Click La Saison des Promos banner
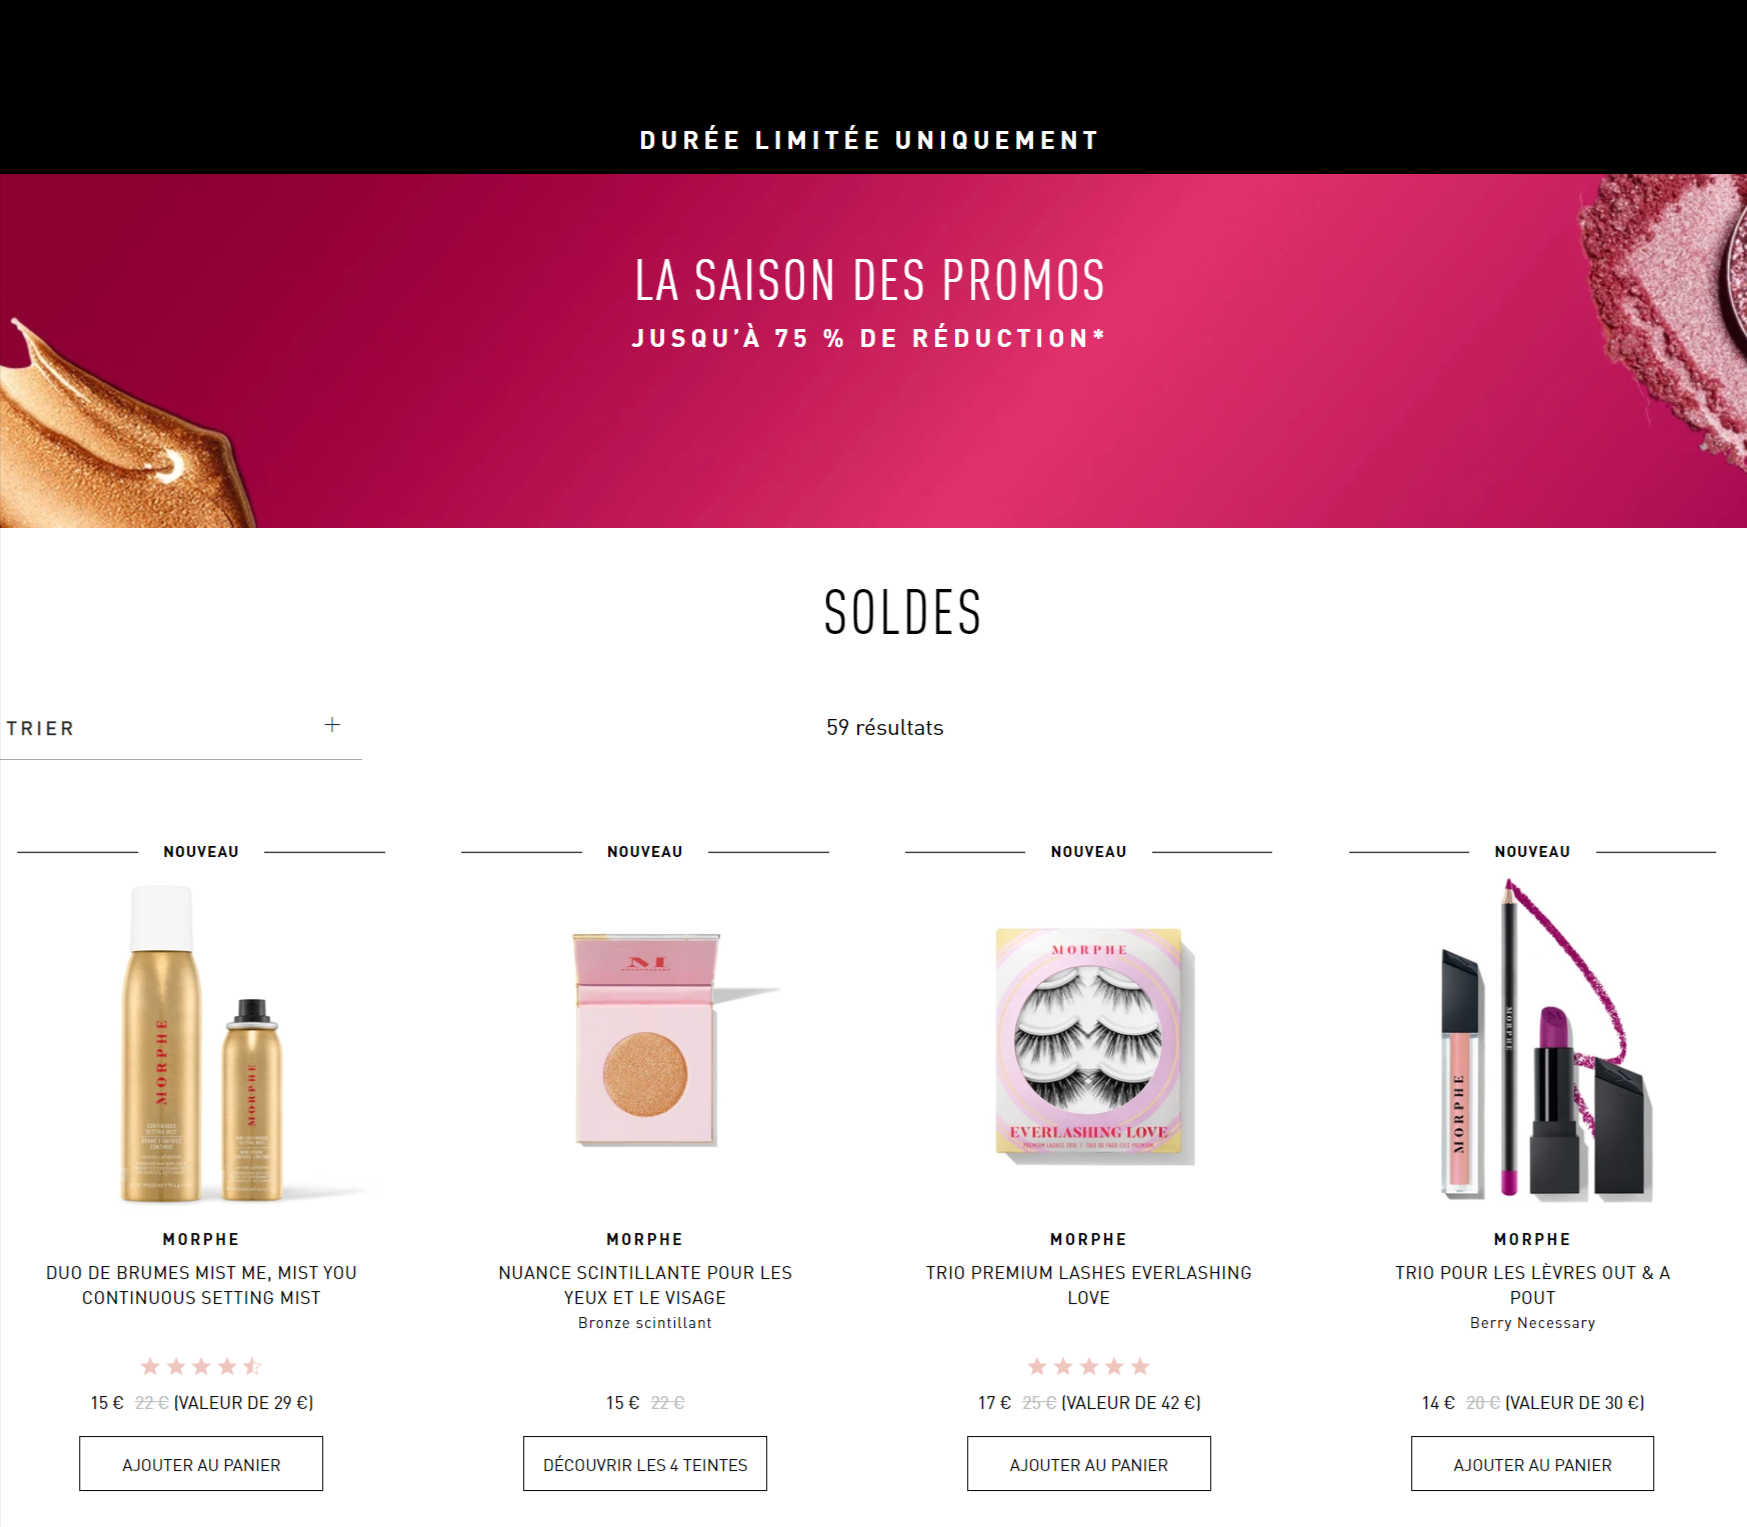1747x1527 pixels. (873, 351)
